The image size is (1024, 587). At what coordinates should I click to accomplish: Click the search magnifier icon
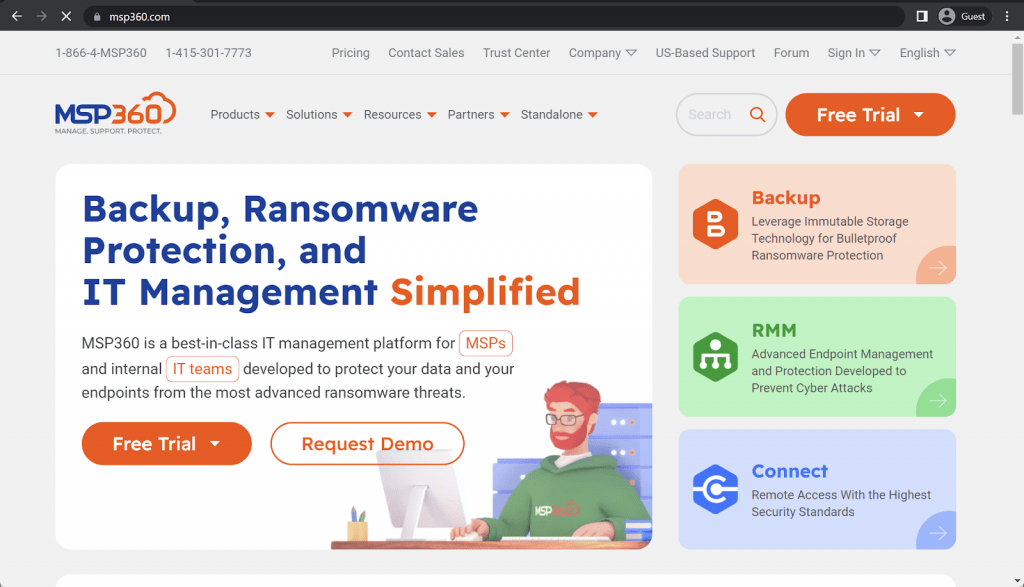click(x=757, y=114)
